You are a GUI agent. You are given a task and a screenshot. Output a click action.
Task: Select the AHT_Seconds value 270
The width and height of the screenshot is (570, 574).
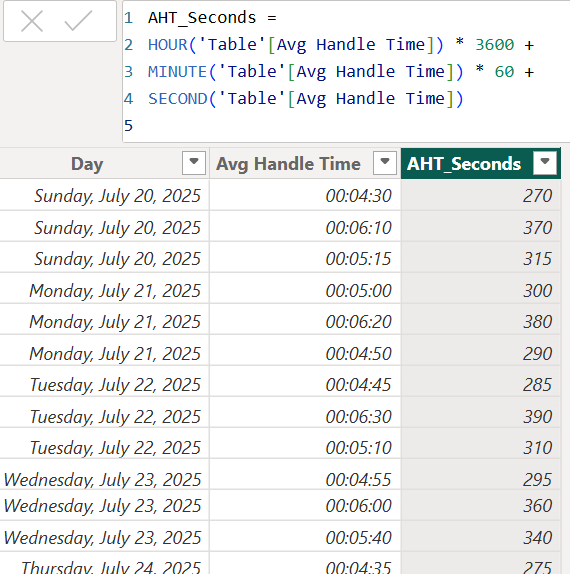point(481,195)
